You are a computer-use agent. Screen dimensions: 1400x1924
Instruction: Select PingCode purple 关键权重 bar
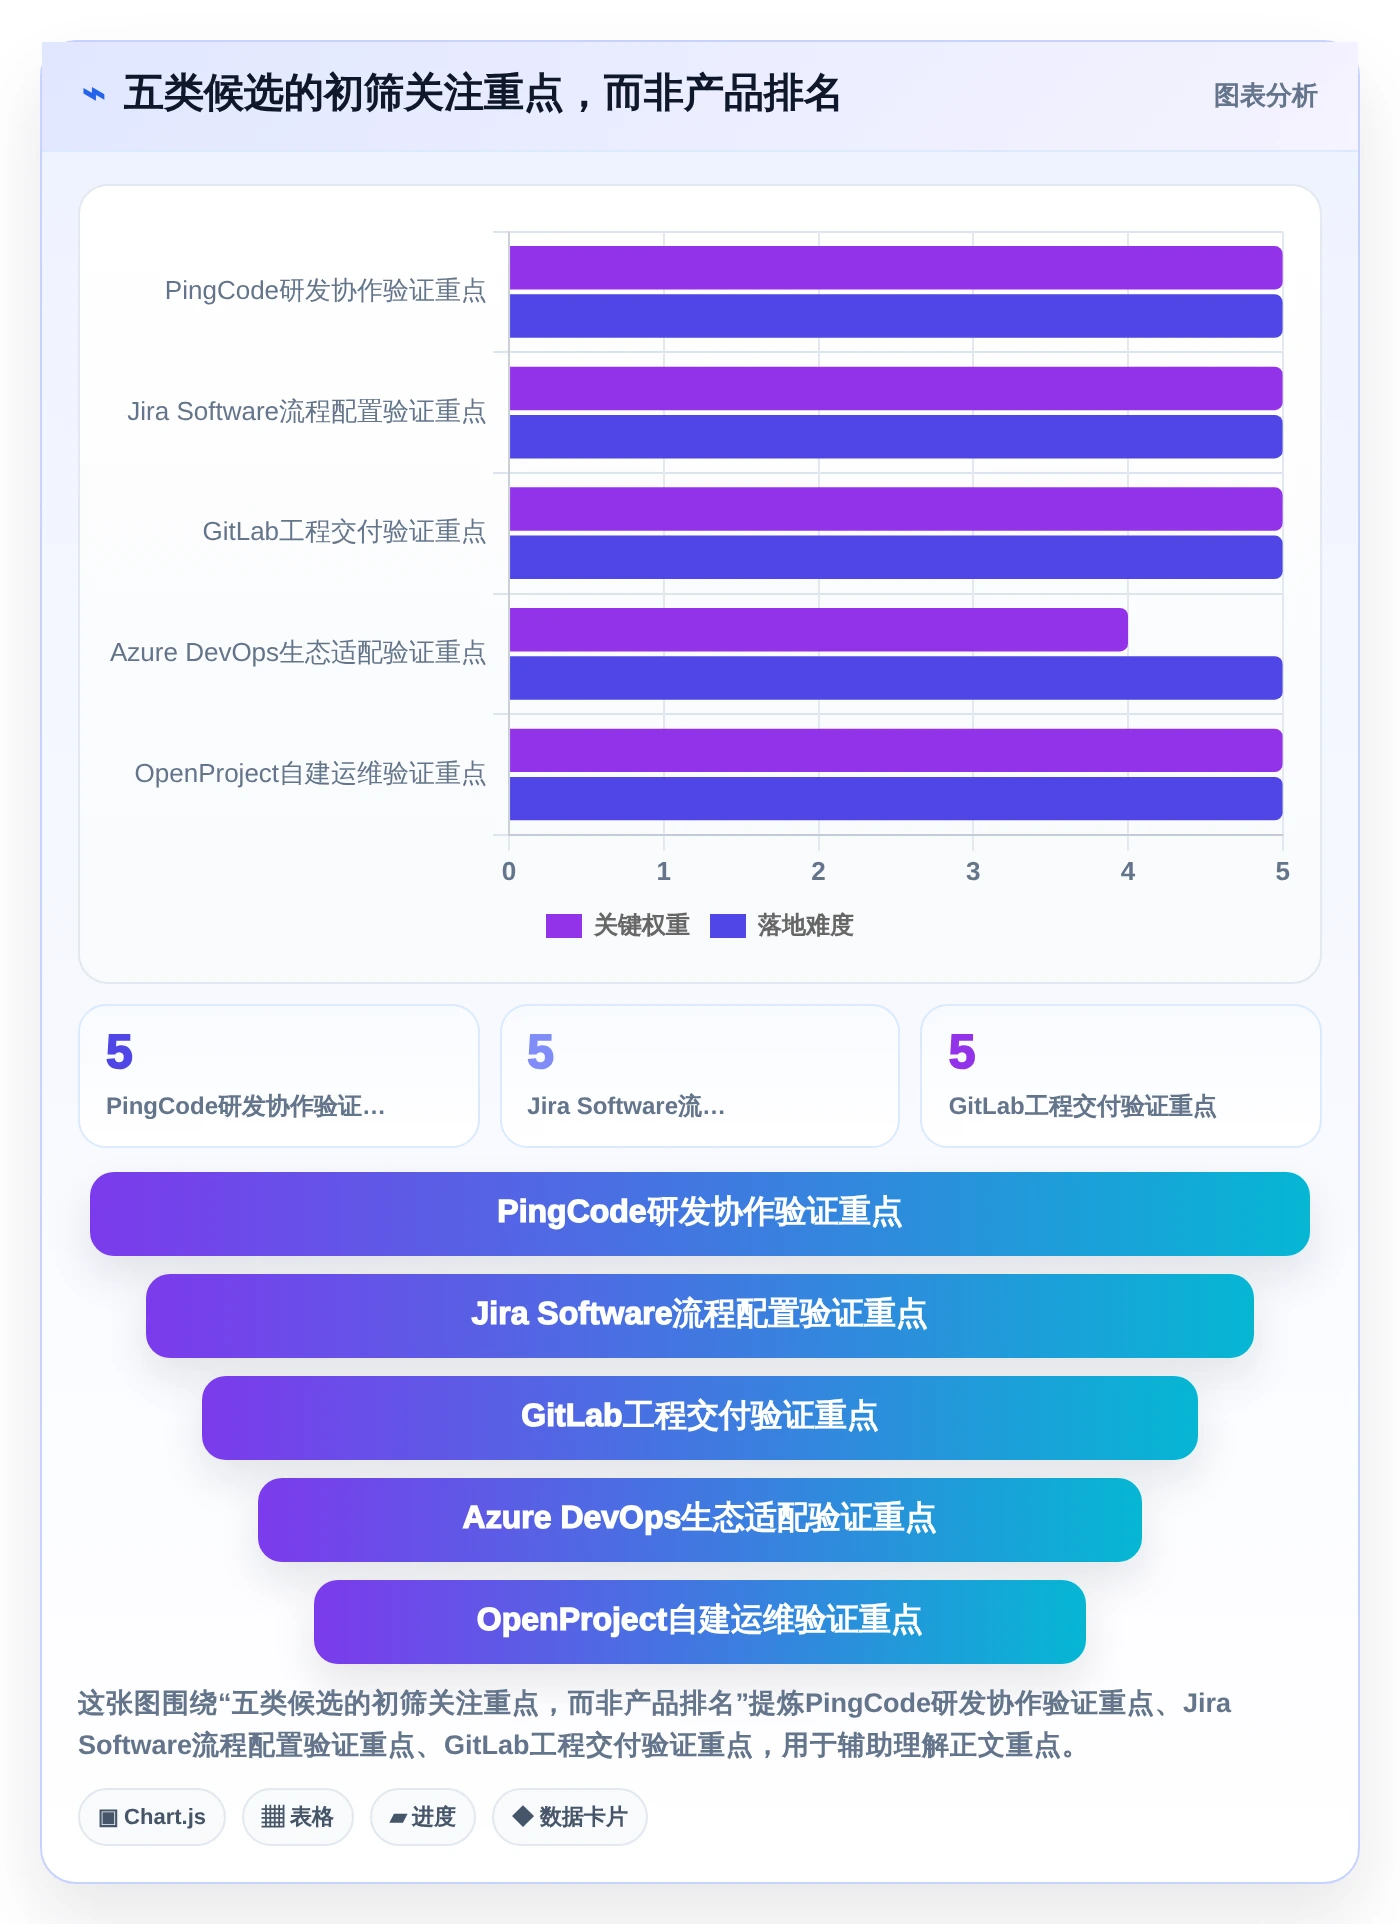click(896, 268)
